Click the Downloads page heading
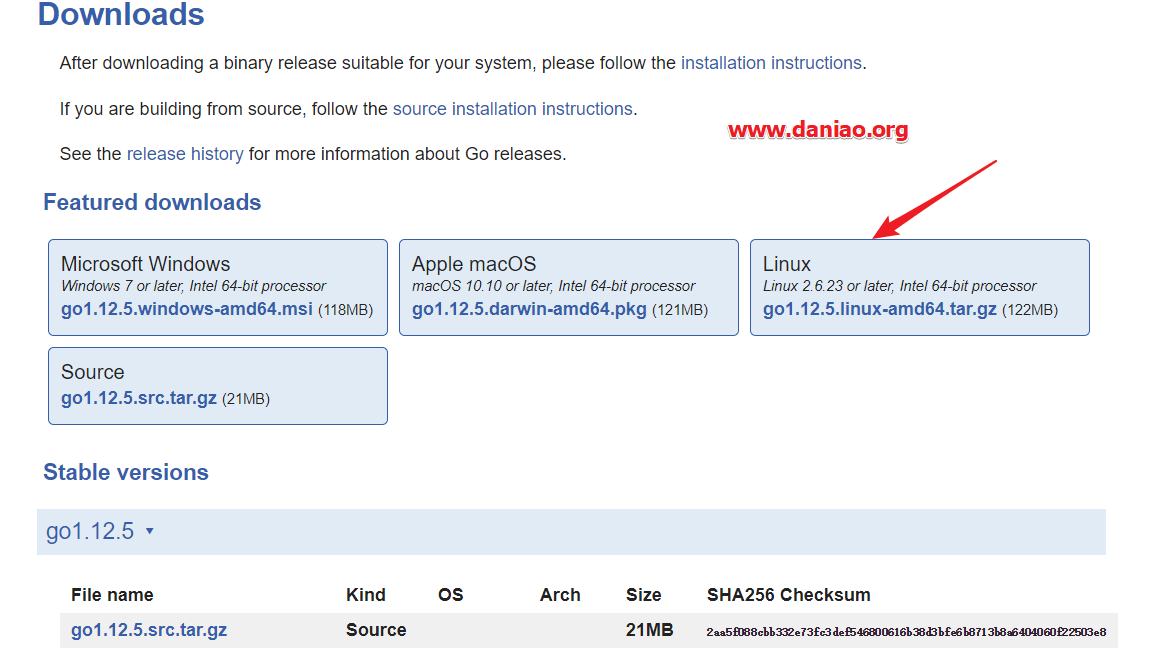This screenshot has width=1153, height=657. click(121, 15)
